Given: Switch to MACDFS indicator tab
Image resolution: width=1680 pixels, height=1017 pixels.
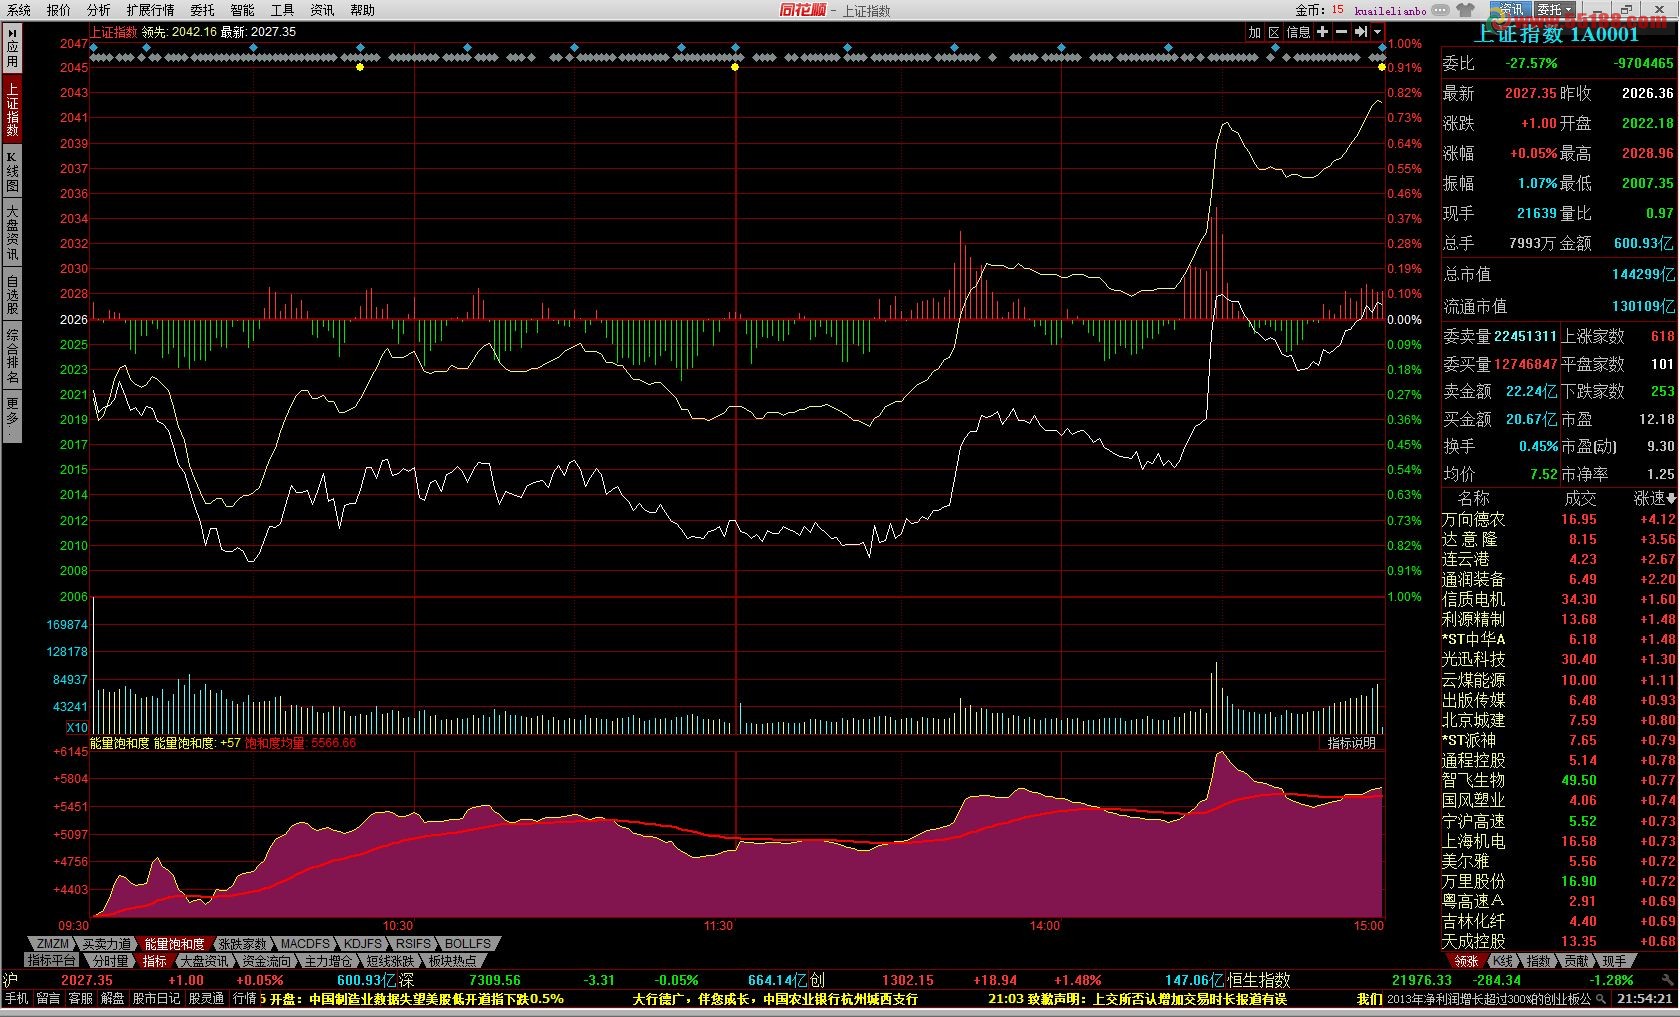Looking at the screenshot, I should pos(304,944).
